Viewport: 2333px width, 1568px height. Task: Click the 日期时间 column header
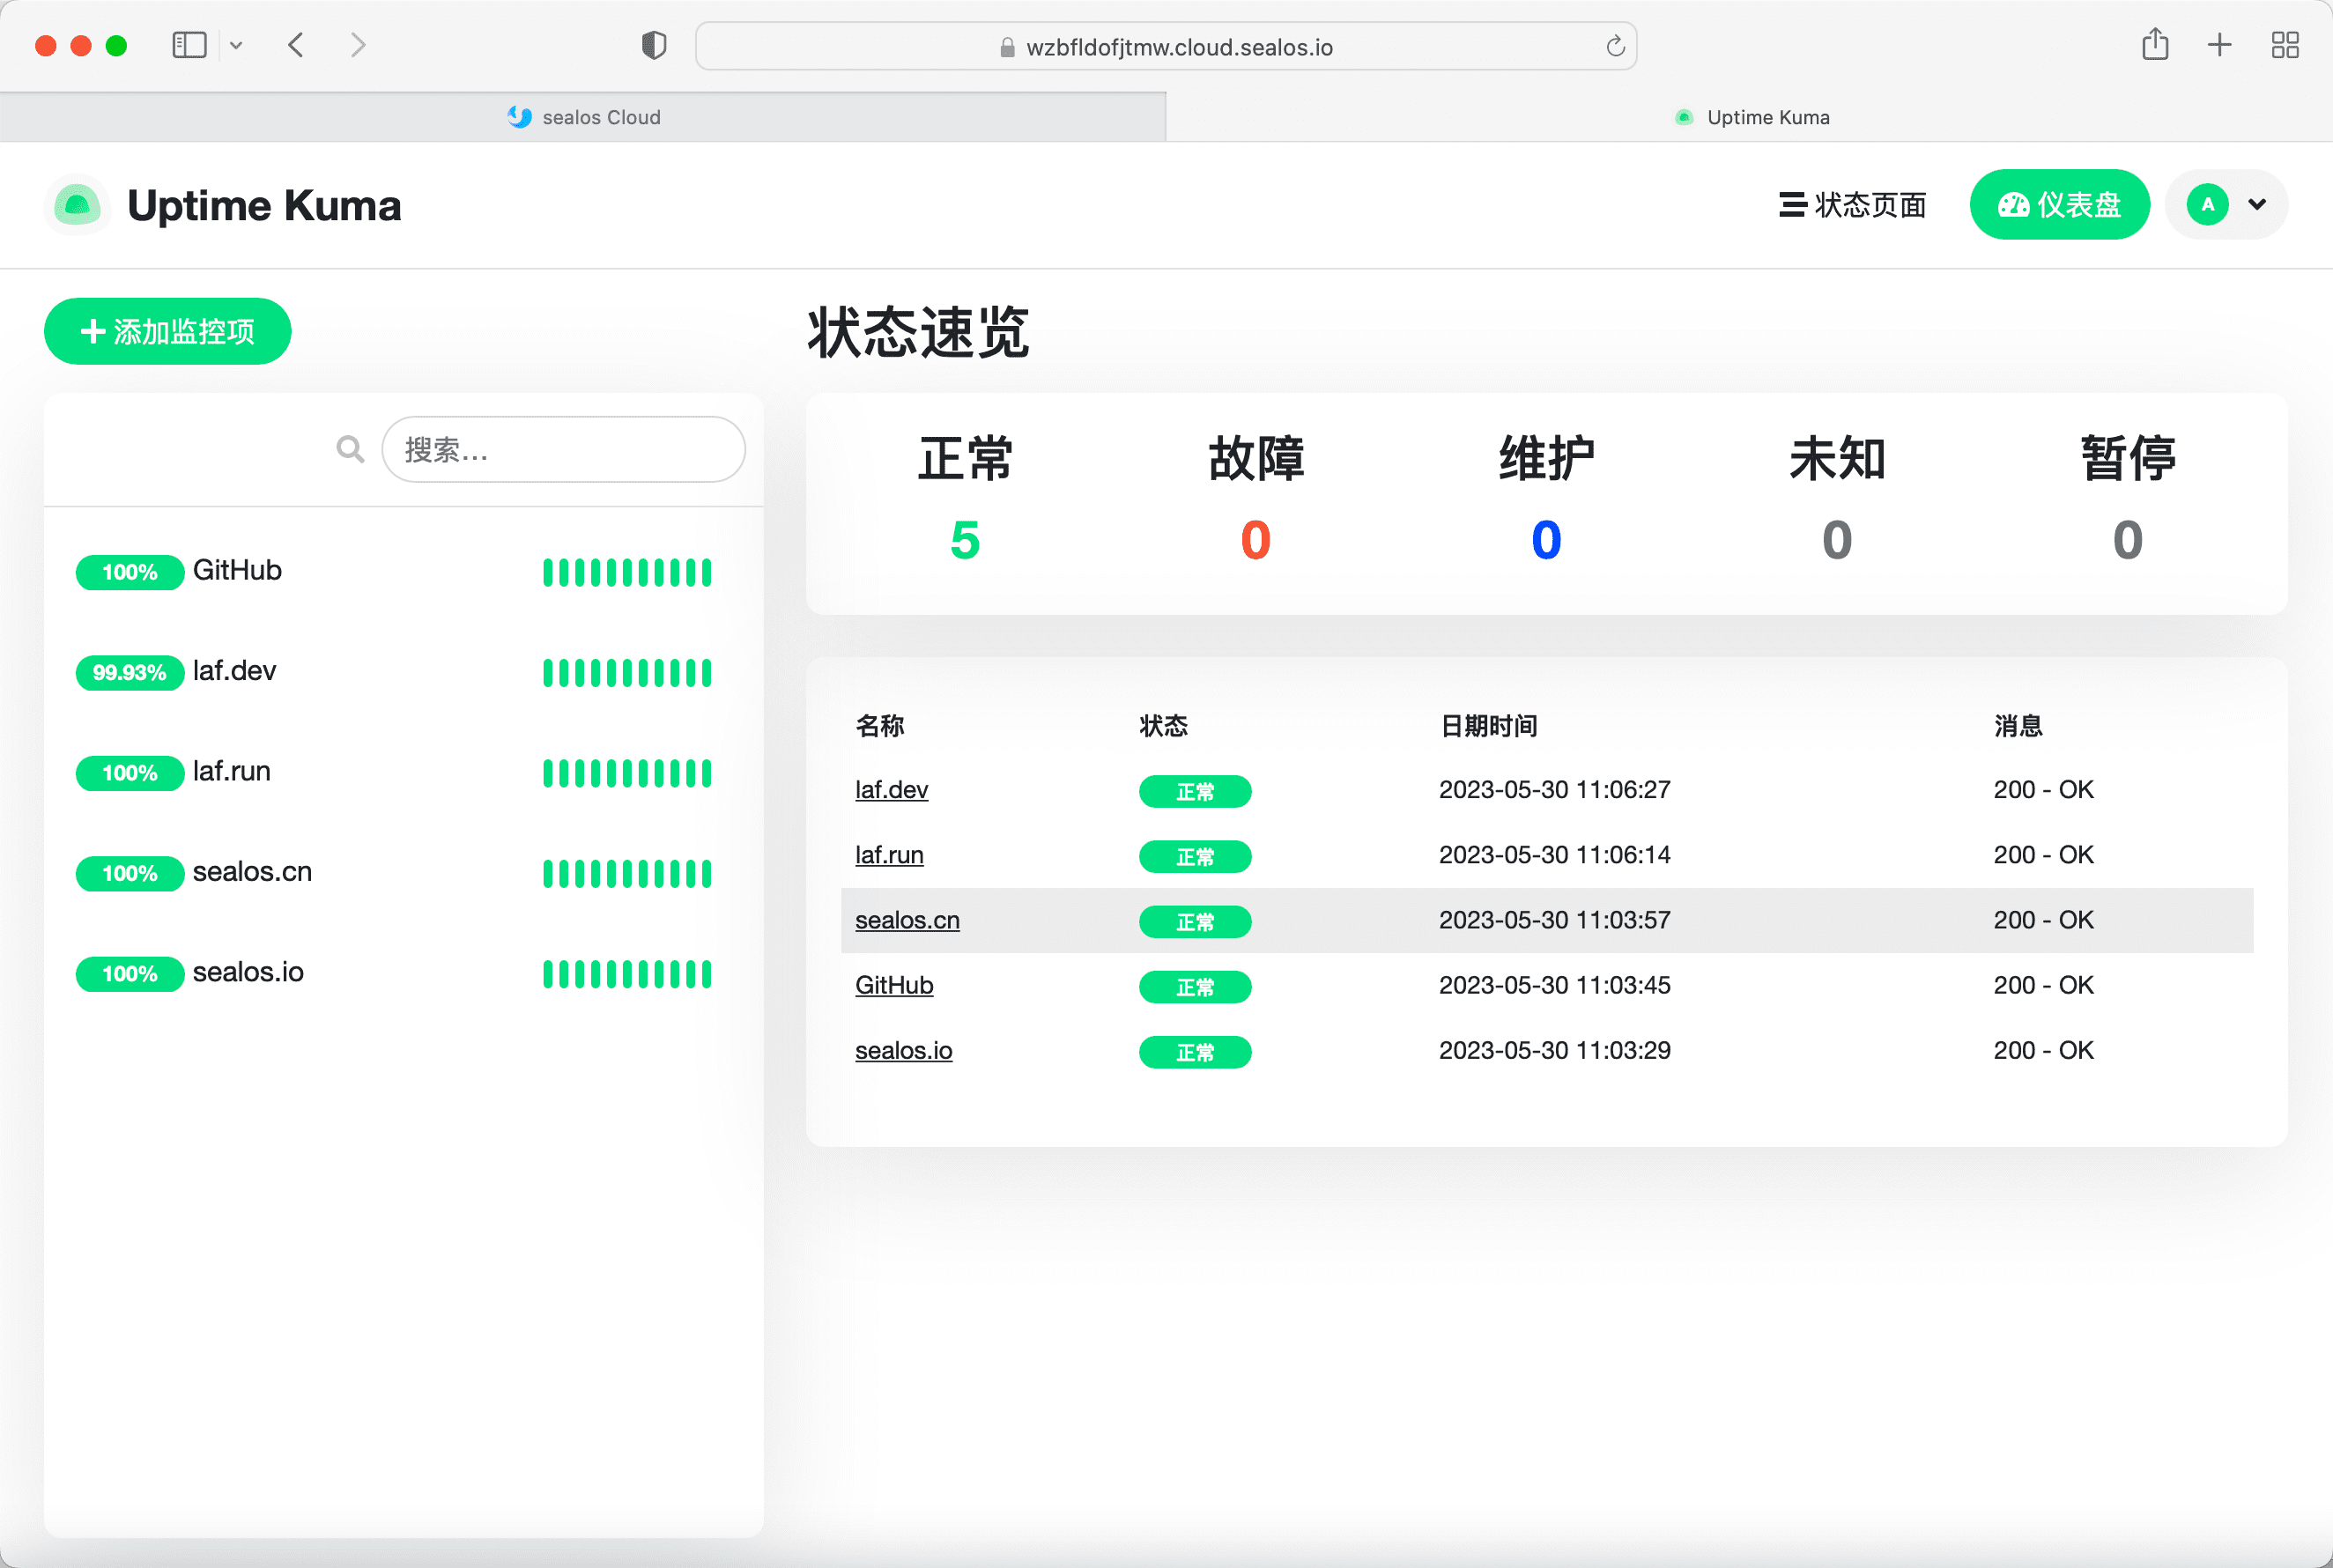tap(1489, 726)
